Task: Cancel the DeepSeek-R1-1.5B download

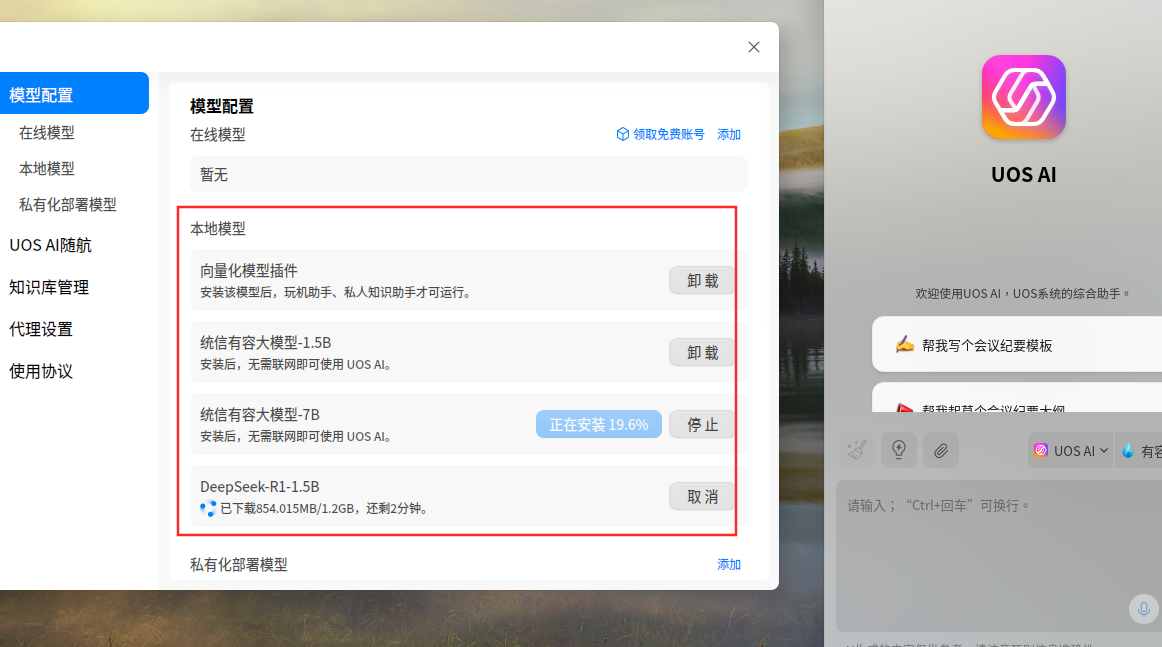Action: tap(702, 497)
